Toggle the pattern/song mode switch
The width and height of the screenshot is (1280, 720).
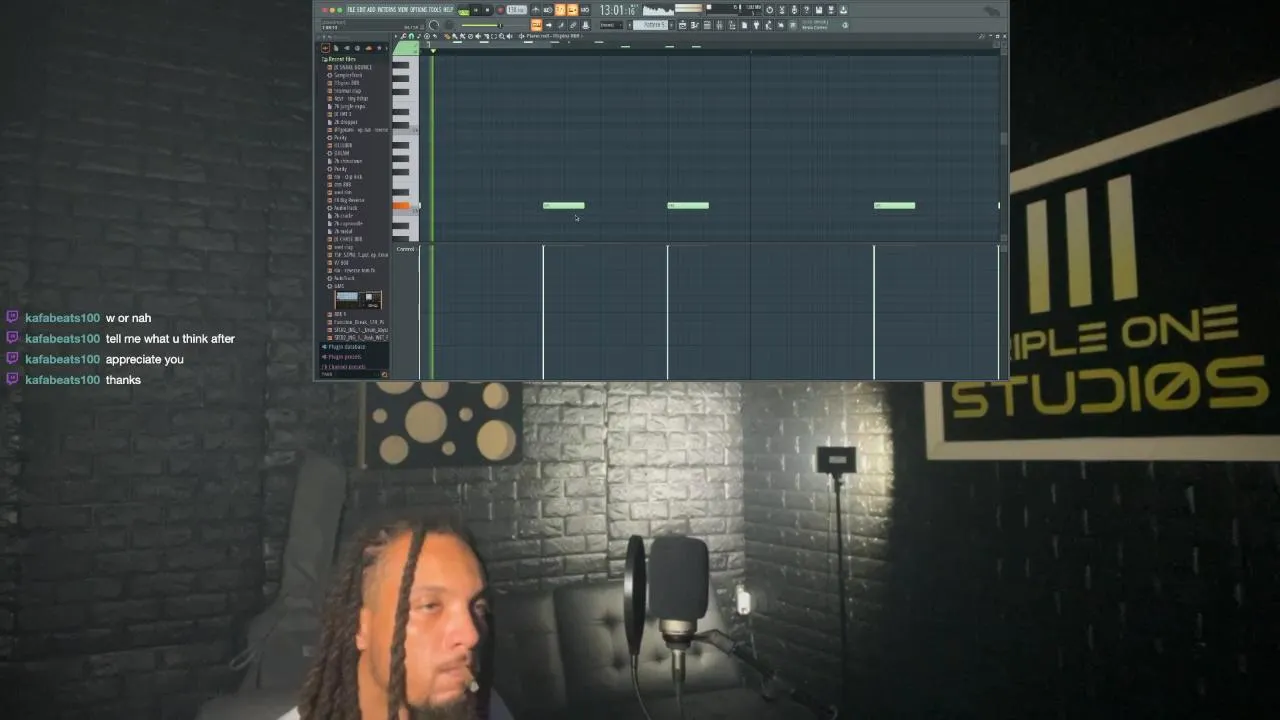[464, 11]
